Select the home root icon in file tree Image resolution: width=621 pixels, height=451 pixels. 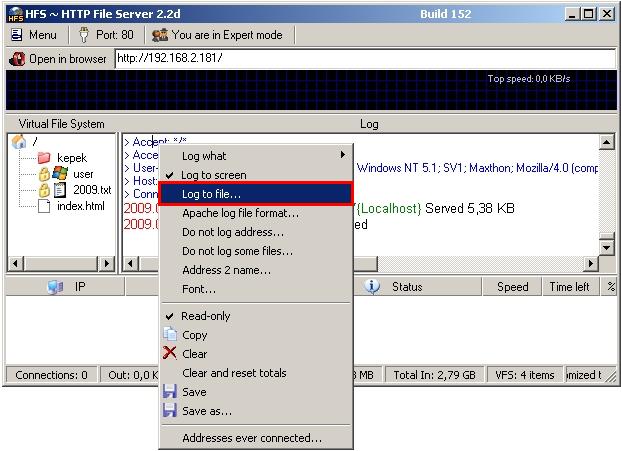click(x=19, y=141)
